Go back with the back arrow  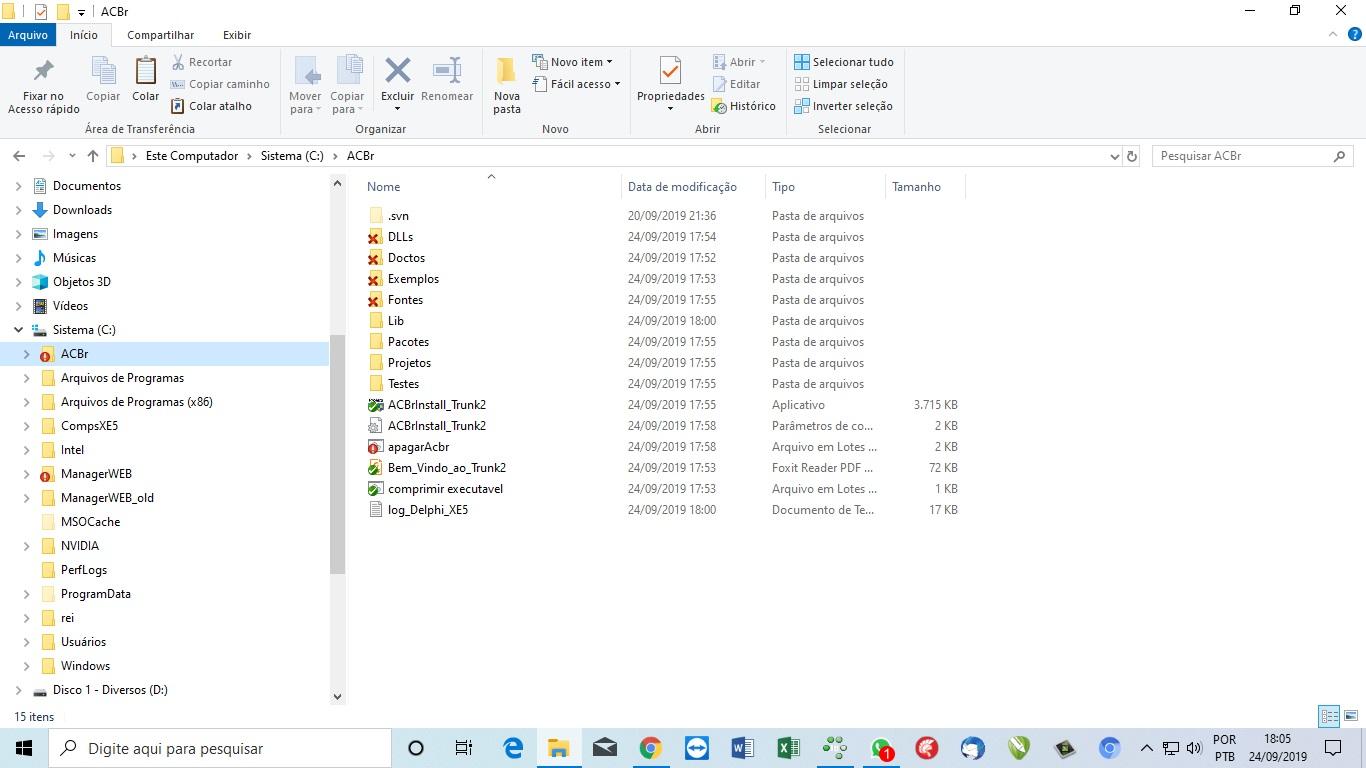[x=19, y=156]
